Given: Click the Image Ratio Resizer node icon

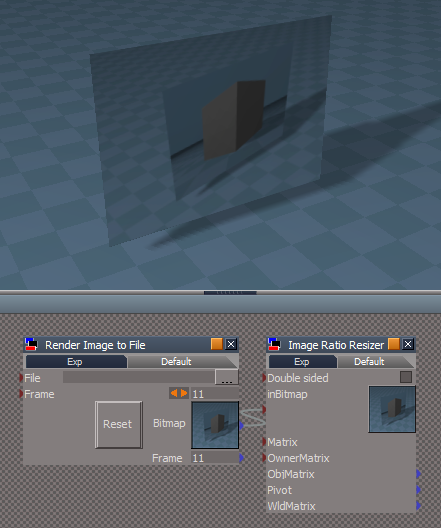Looking at the screenshot, I should point(274,344).
